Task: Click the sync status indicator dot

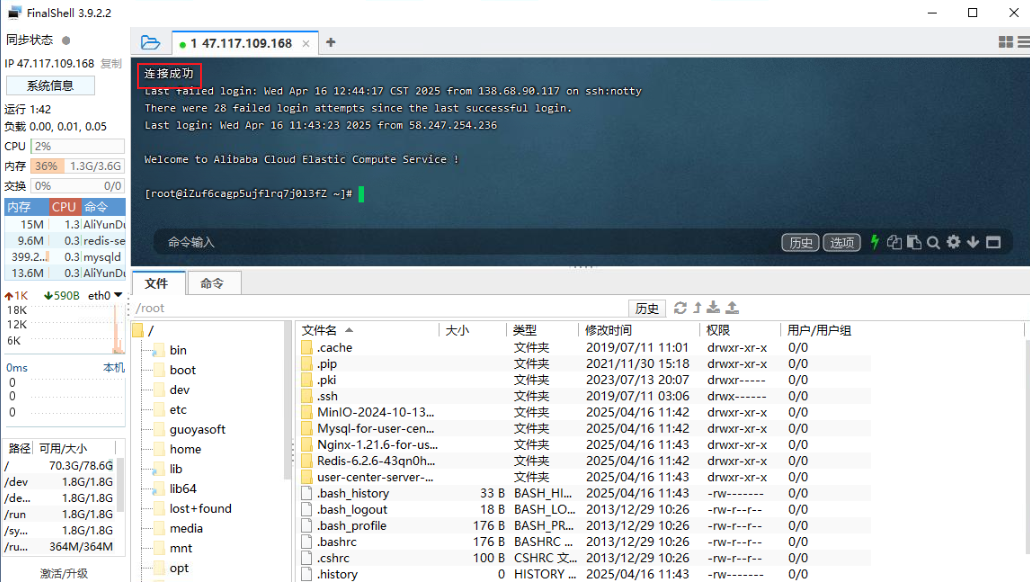Action: [66, 40]
